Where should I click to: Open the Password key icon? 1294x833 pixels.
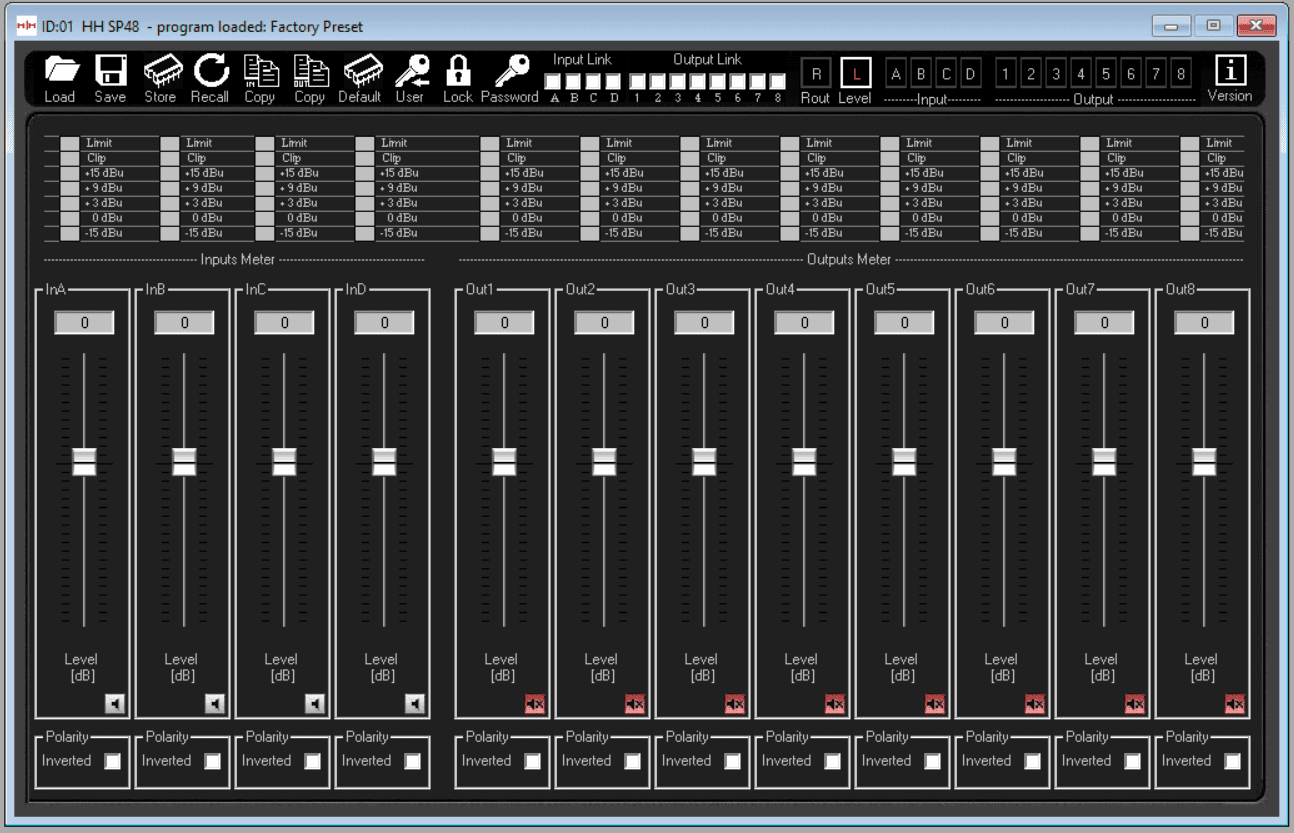(x=511, y=72)
